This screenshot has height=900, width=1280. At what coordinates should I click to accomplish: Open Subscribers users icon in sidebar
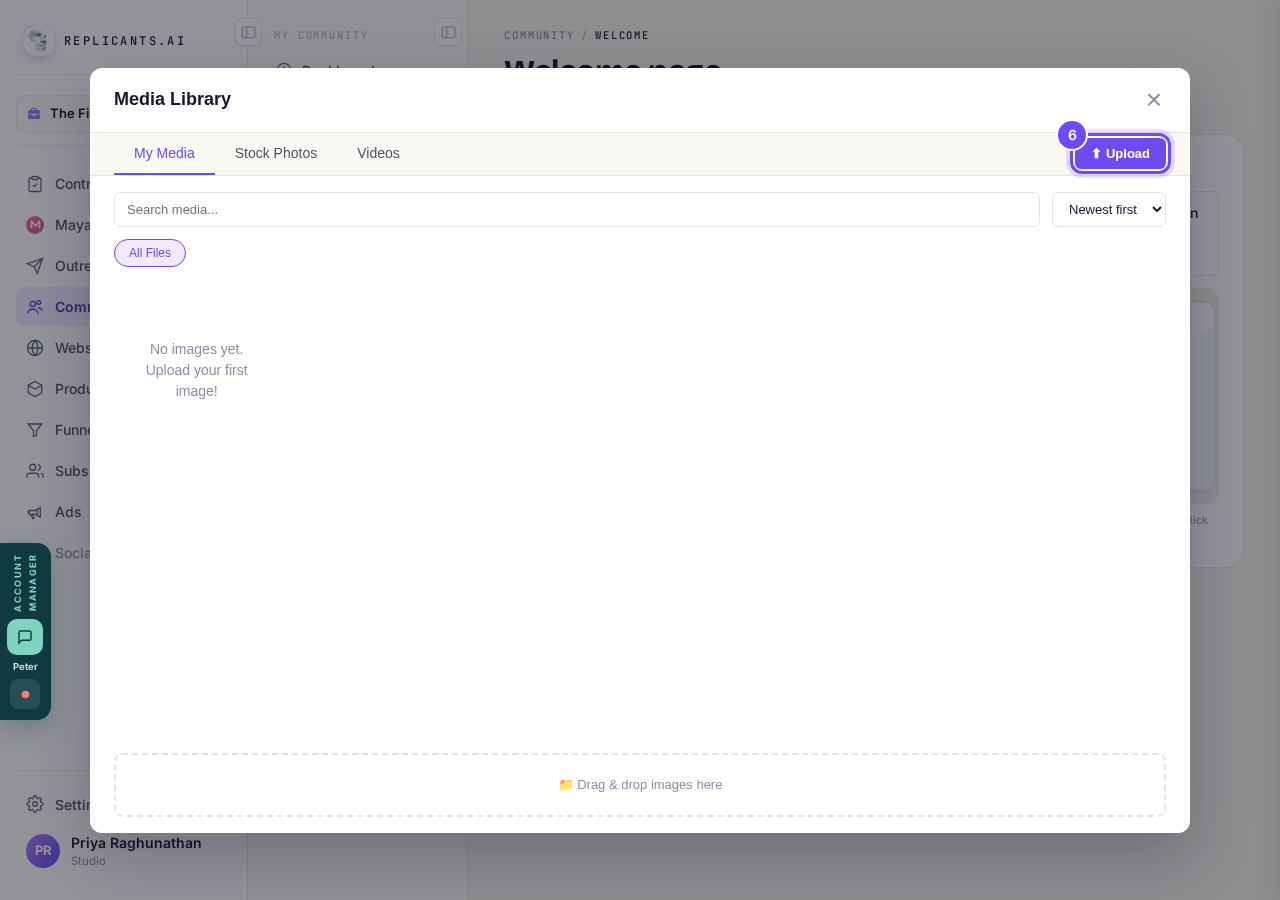(35, 471)
